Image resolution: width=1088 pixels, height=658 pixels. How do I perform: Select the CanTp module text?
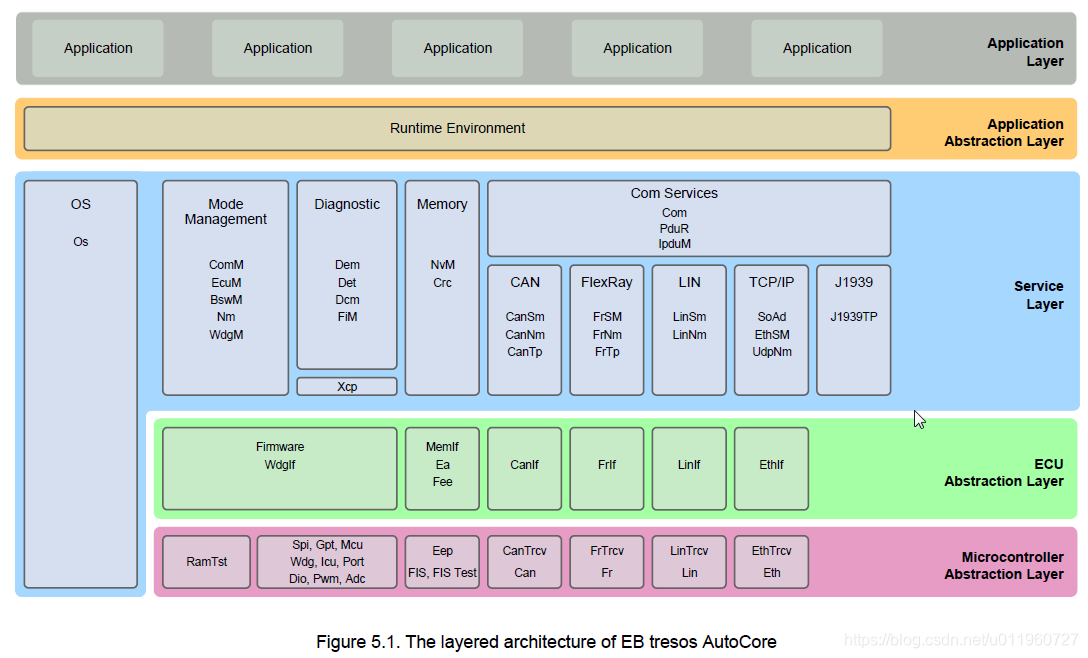525,352
